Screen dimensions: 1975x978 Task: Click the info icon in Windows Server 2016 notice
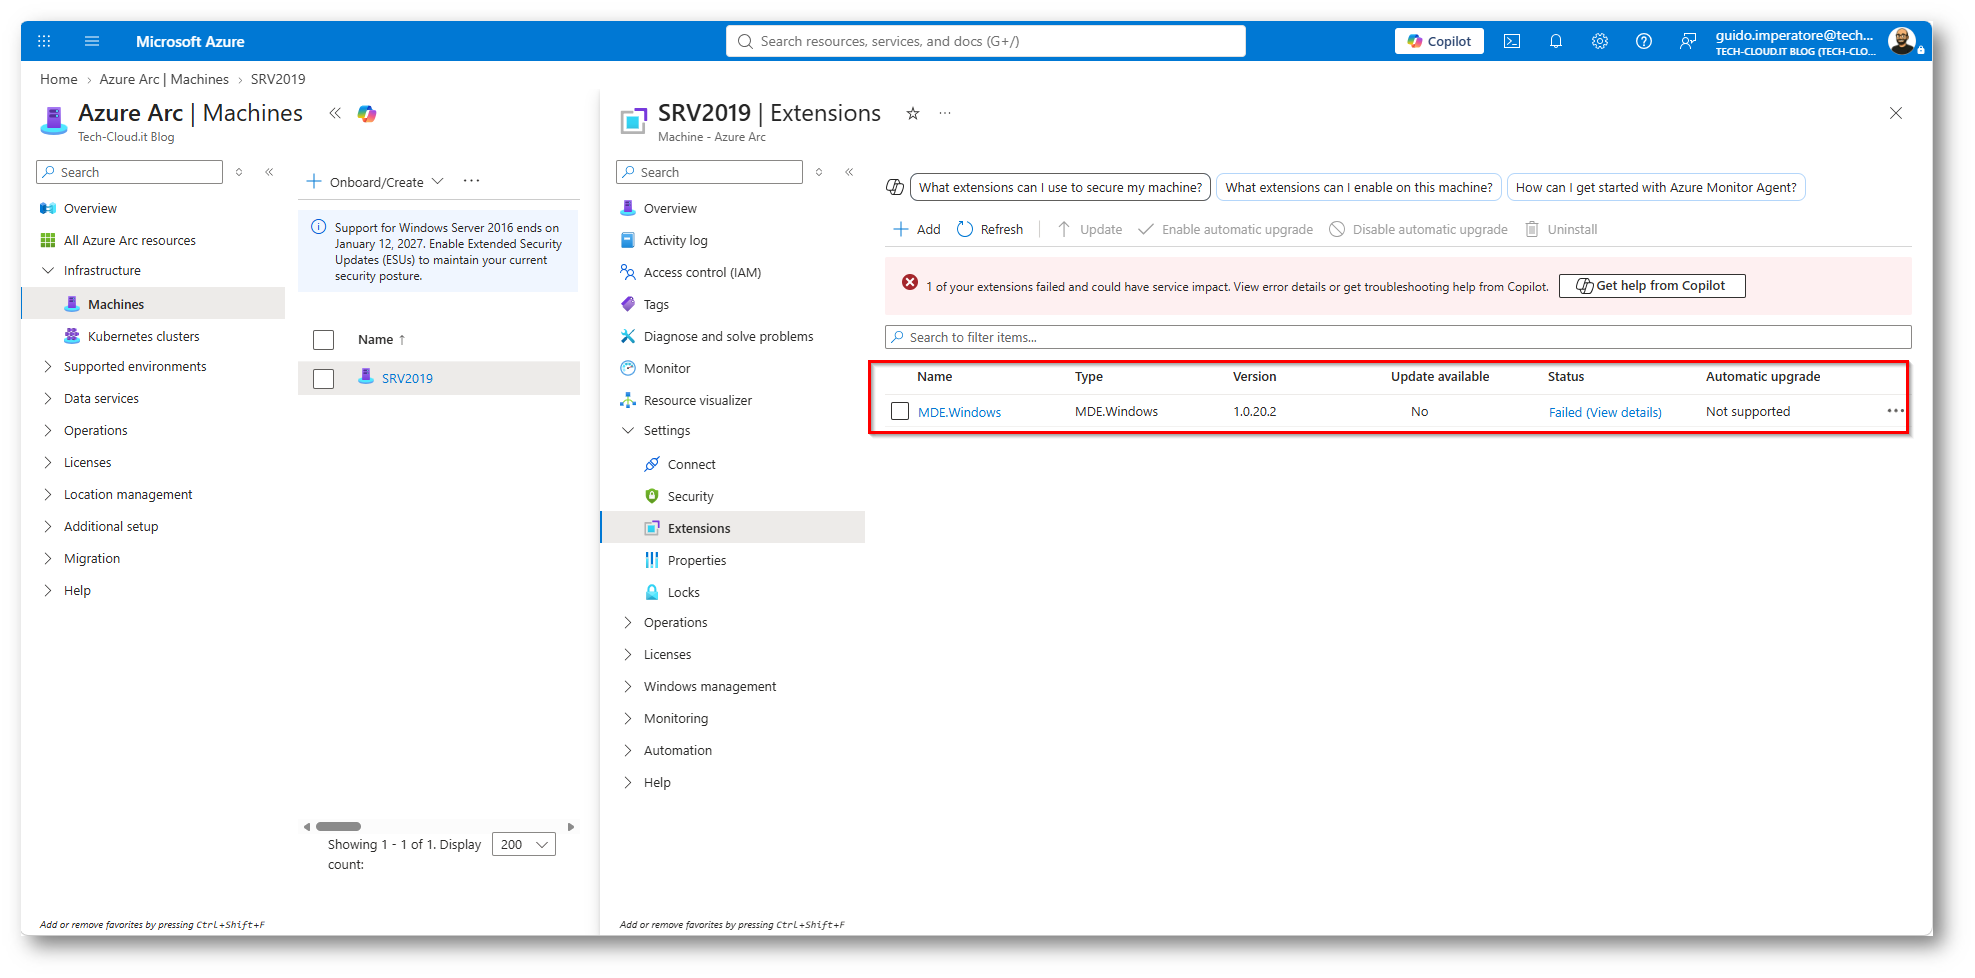click(318, 227)
